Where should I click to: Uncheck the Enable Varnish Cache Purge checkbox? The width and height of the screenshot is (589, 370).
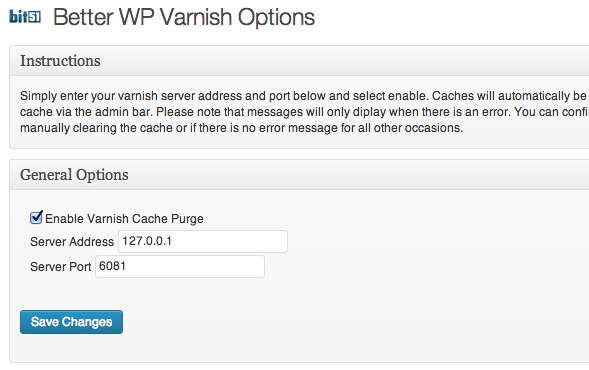point(36,218)
